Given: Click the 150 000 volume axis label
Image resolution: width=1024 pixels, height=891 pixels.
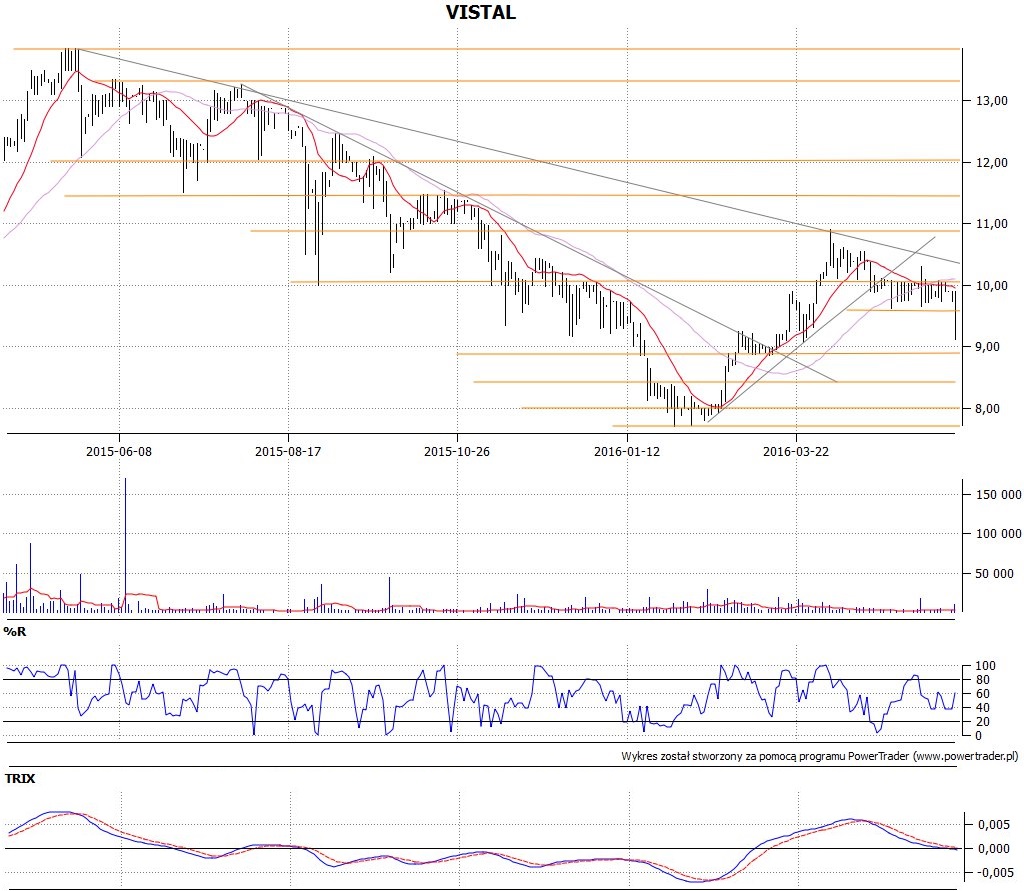Looking at the screenshot, I should [999, 494].
